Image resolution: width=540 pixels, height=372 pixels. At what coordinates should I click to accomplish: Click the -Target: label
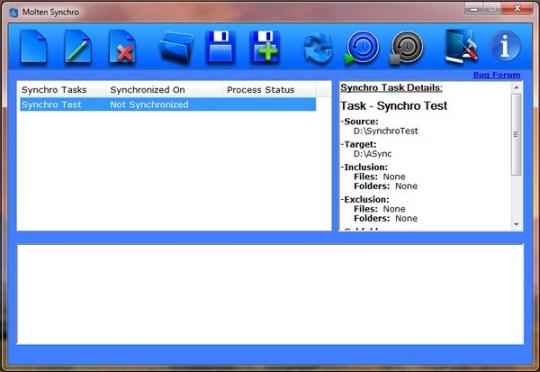358,144
